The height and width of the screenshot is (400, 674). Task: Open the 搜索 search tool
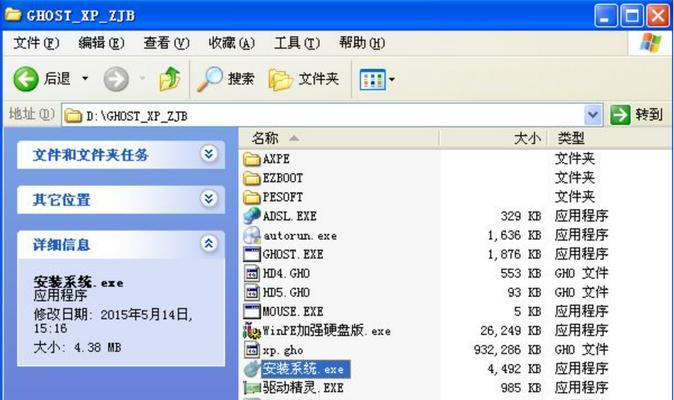point(226,79)
